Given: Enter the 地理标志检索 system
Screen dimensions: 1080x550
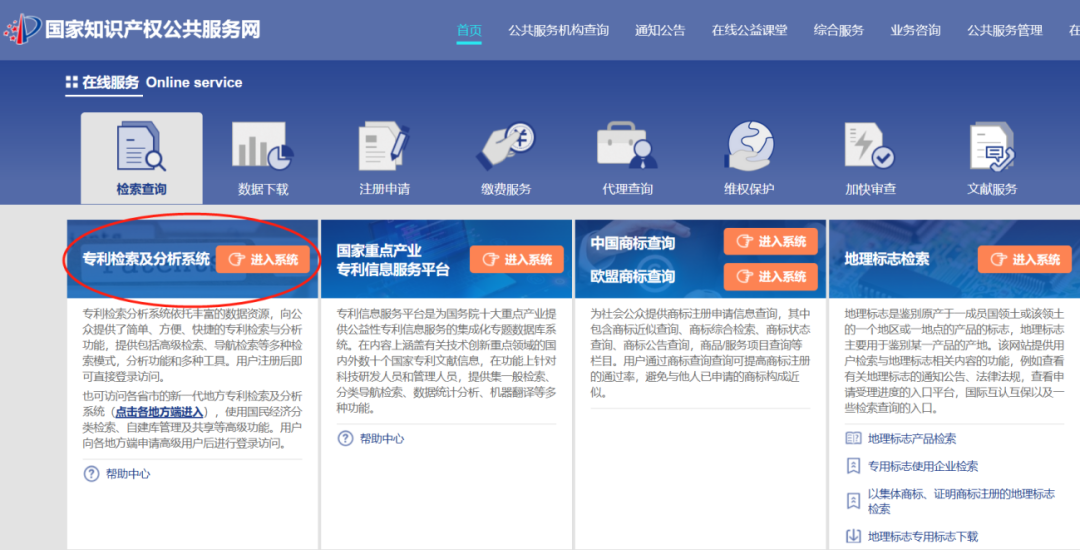Looking at the screenshot, I should pyautogui.click(x=1024, y=260).
